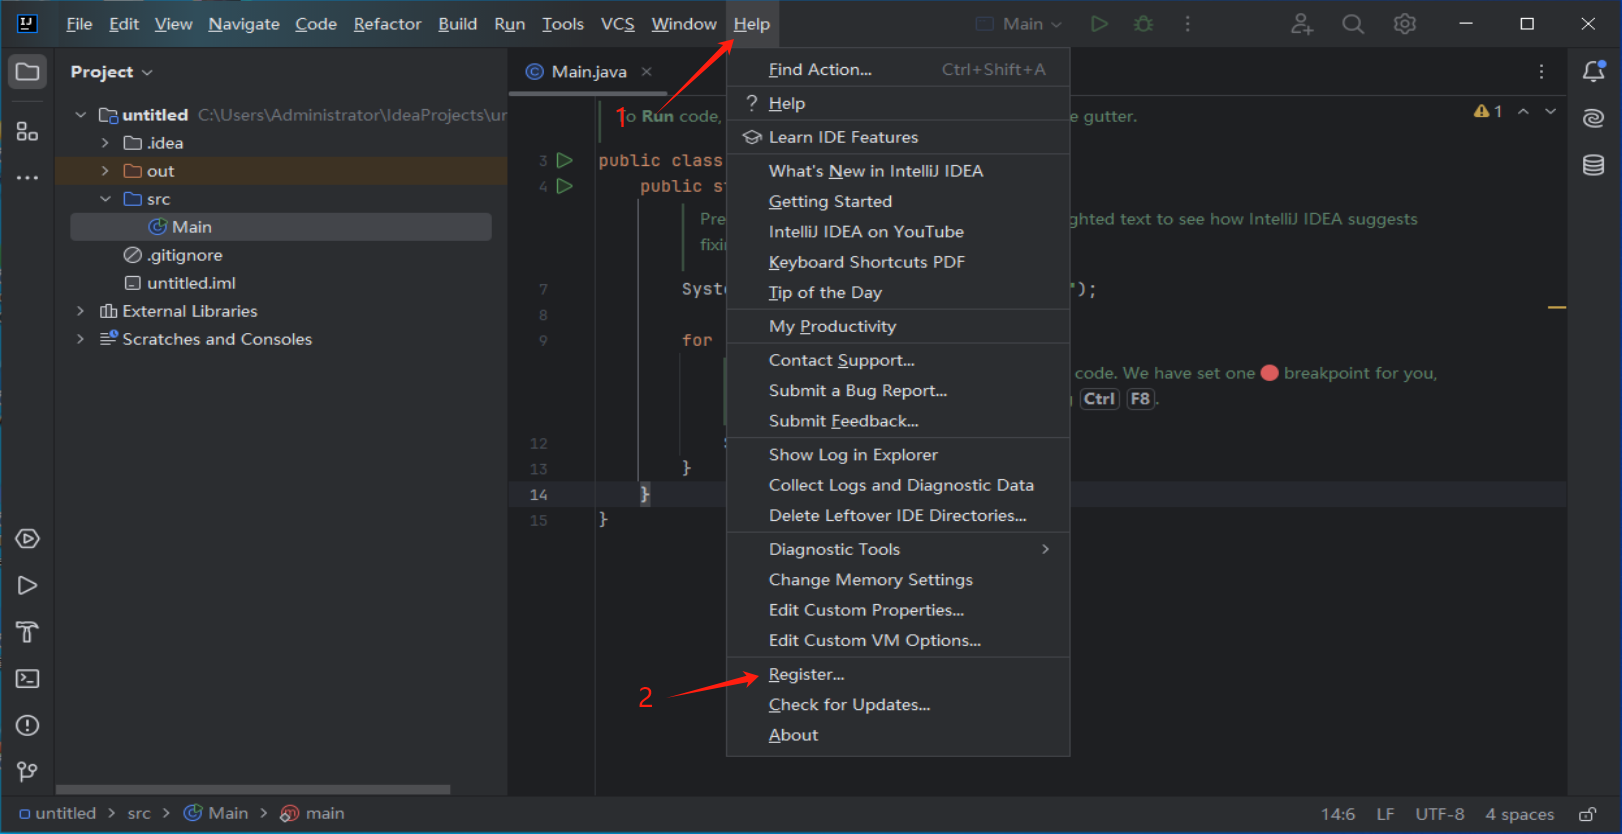The width and height of the screenshot is (1622, 834).
Task: Click the IntelliJ IDEA logo icon
Action: [27, 24]
